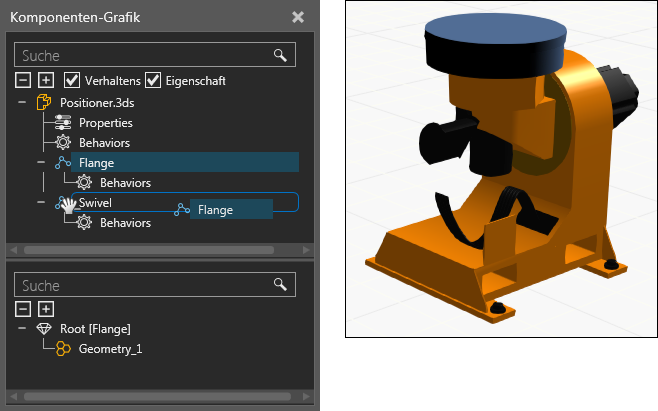Collapse the Swivel tree node
Image resolution: width=658 pixels, height=411 pixels.
pos(41,202)
